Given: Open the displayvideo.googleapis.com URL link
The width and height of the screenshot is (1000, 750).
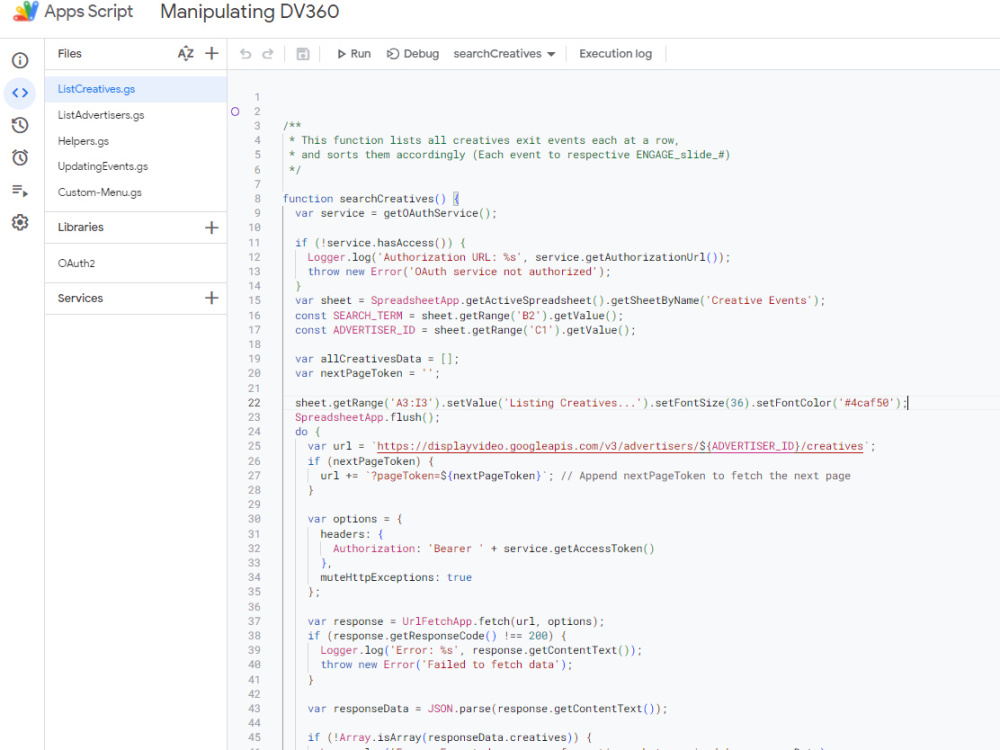Looking at the screenshot, I should point(620,446).
